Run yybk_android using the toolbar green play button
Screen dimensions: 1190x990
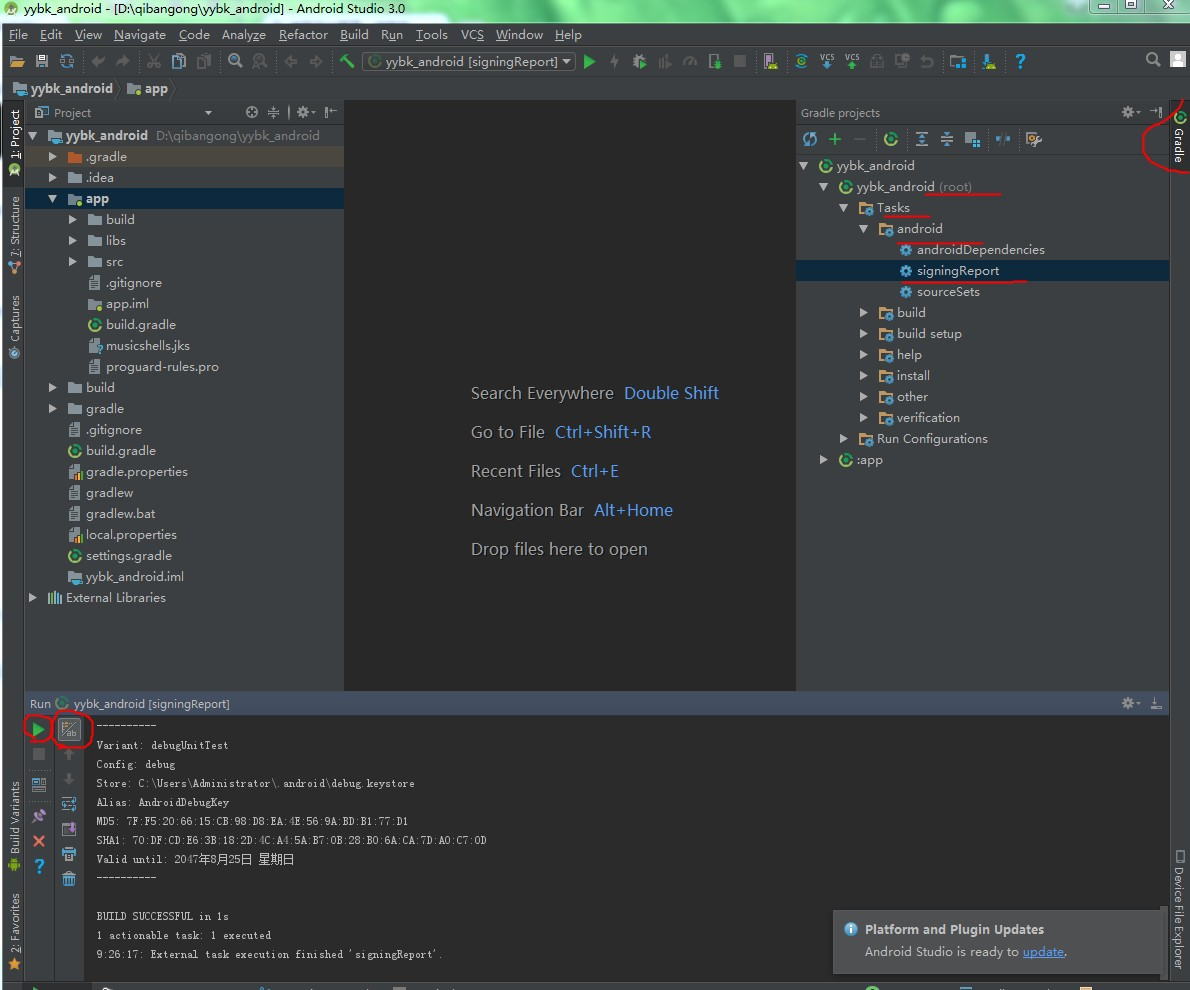(x=590, y=61)
